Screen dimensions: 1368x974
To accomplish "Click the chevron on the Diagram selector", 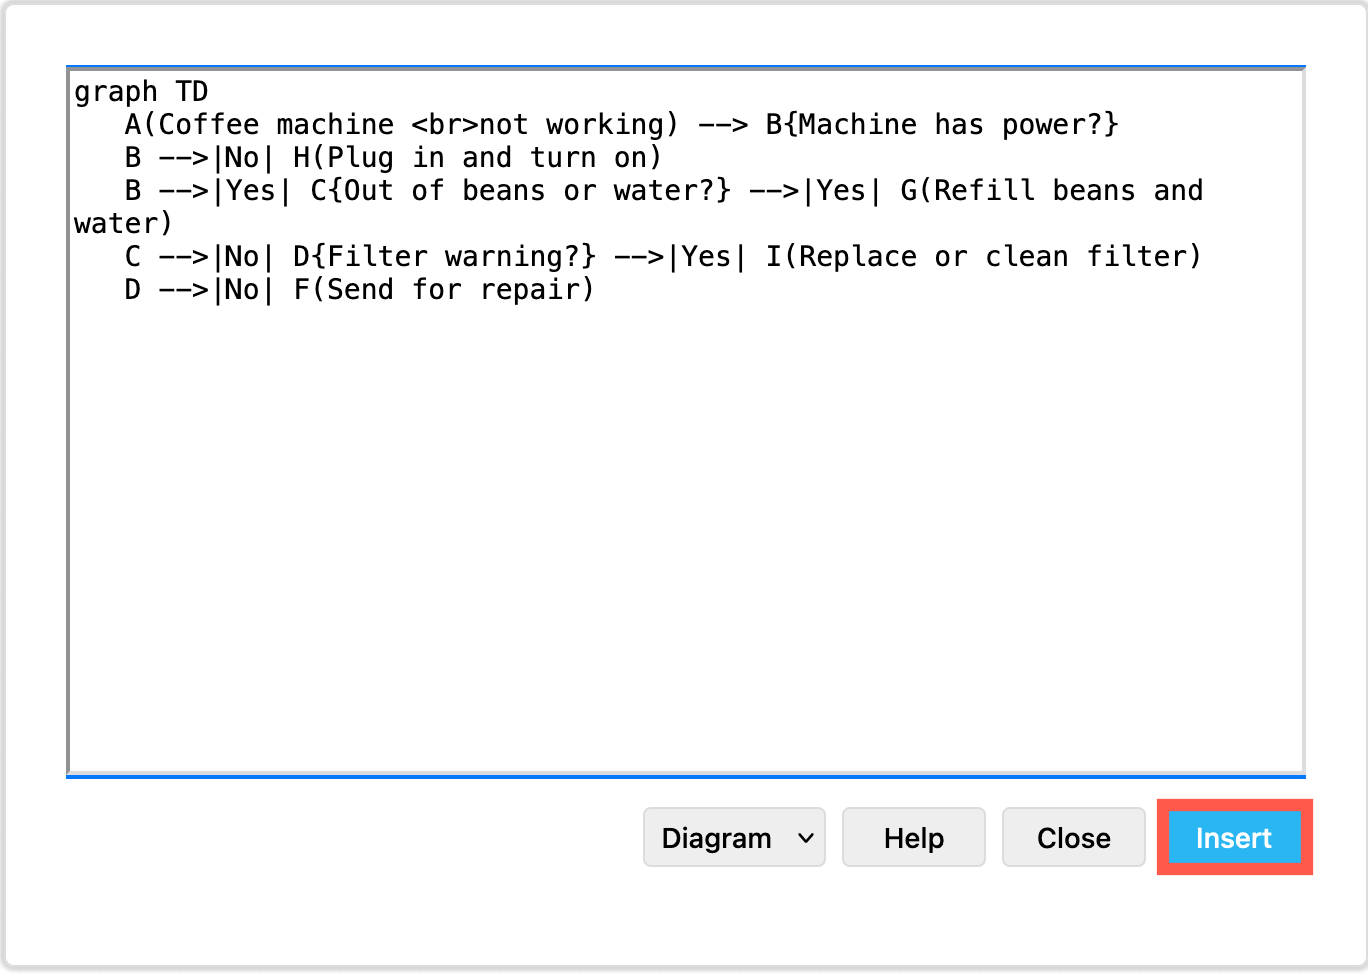I will pyautogui.click(x=806, y=837).
